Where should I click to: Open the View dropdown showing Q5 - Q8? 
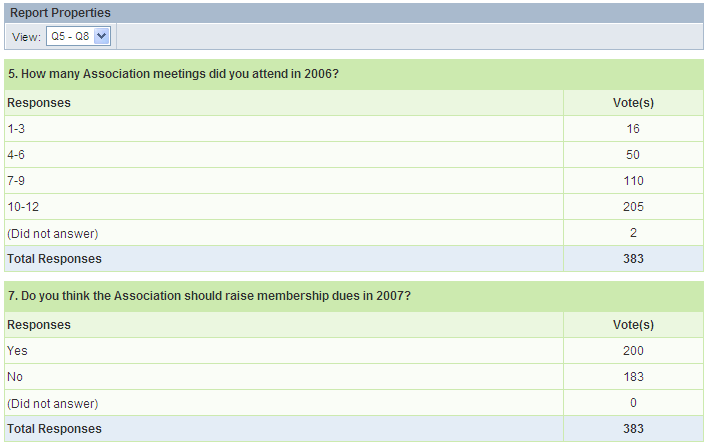(78, 36)
